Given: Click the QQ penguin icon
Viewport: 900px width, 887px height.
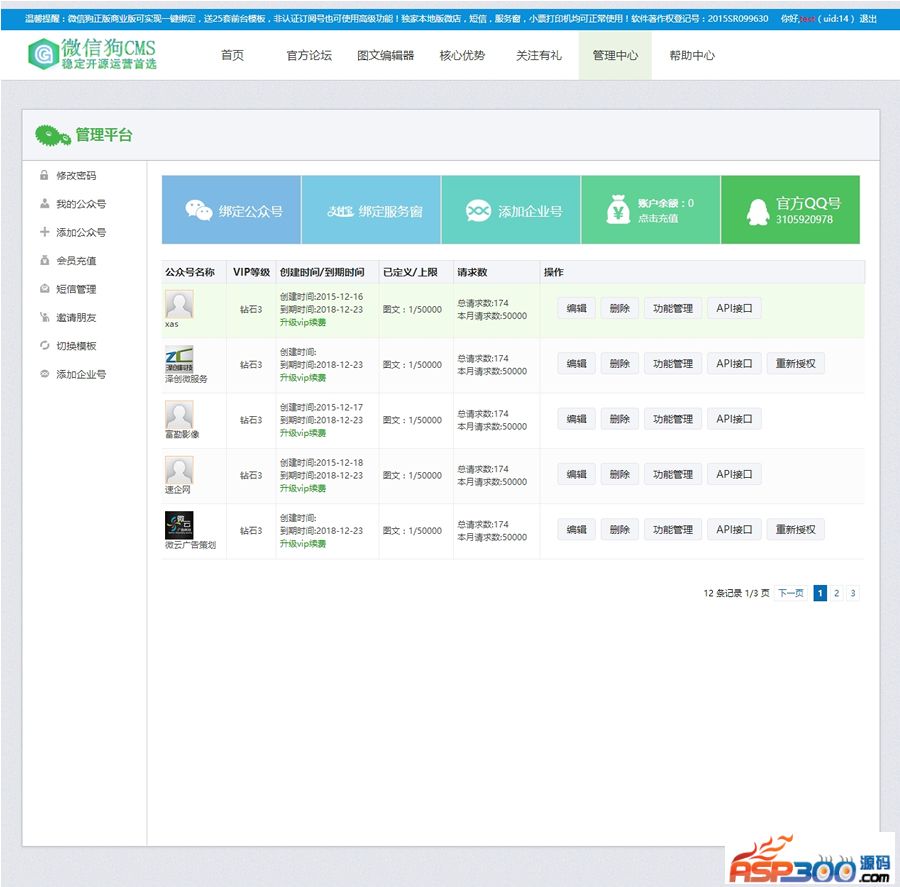Looking at the screenshot, I should 758,211.
